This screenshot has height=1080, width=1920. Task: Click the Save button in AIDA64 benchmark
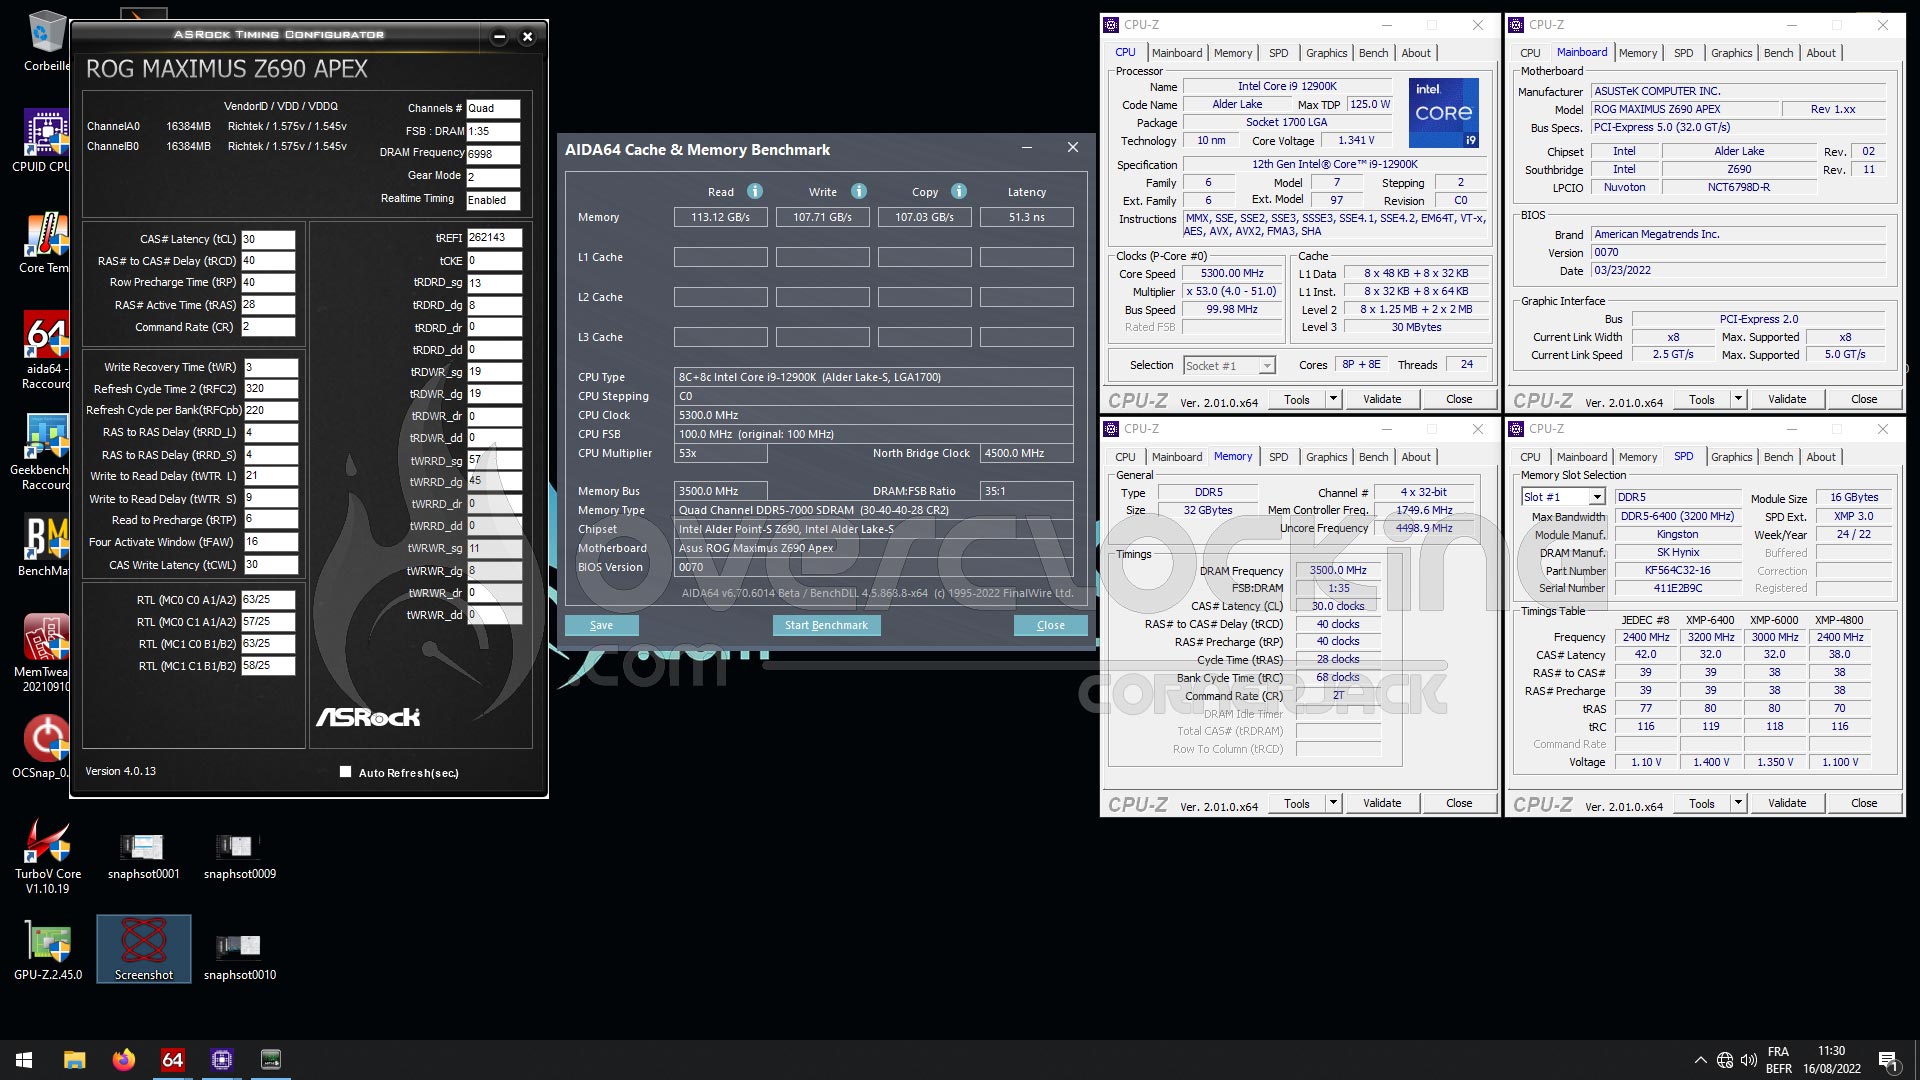pyautogui.click(x=601, y=625)
